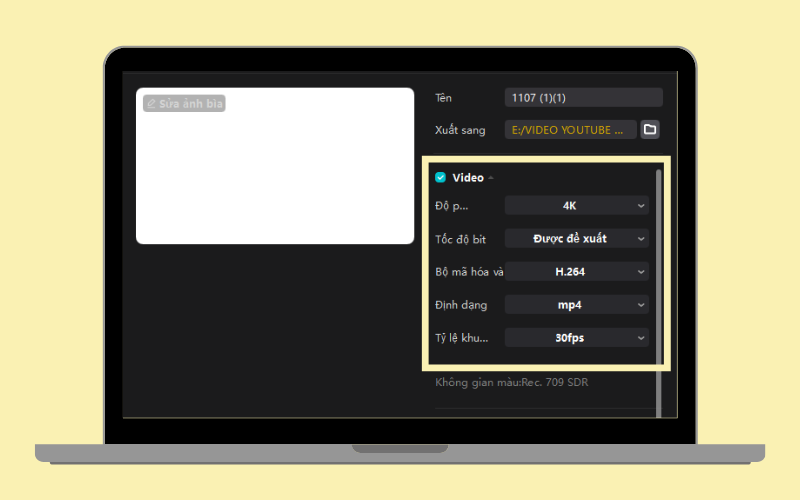This screenshot has height=500, width=800.
Task: Click the Video section heading
Action: click(x=468, y=178)
